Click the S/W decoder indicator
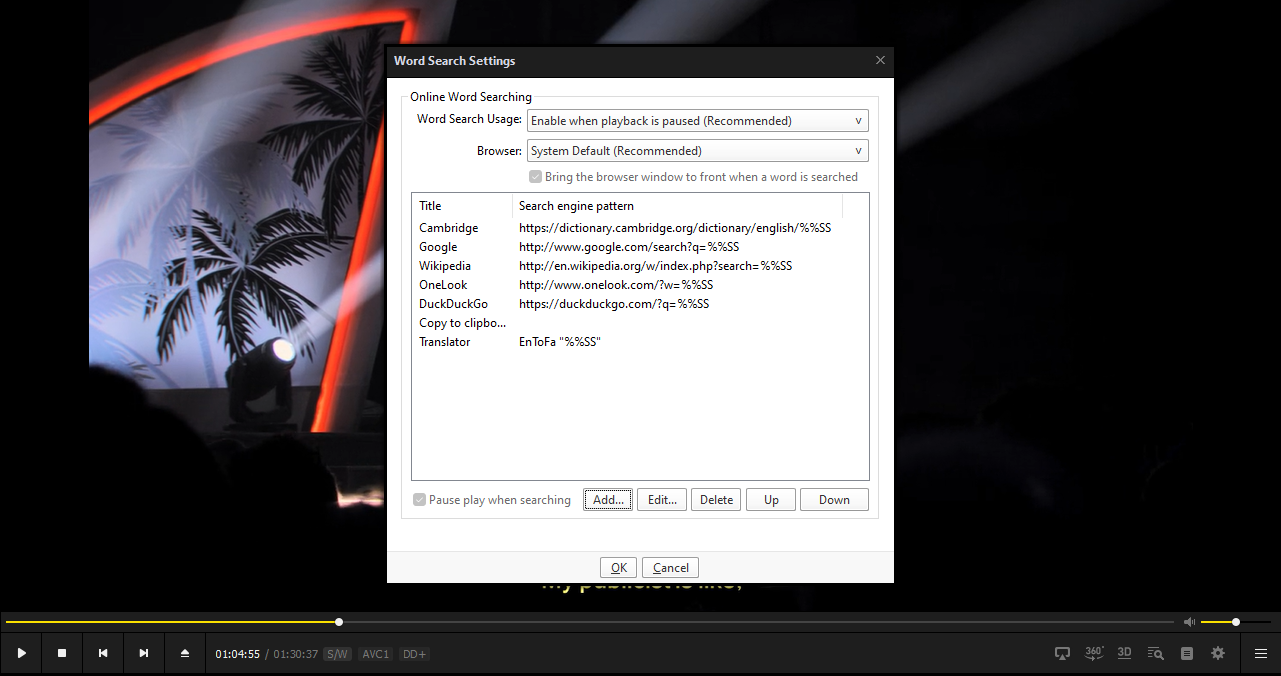Image resolution: width=1281 pixels, height=676 pixels. pos(338,654)
